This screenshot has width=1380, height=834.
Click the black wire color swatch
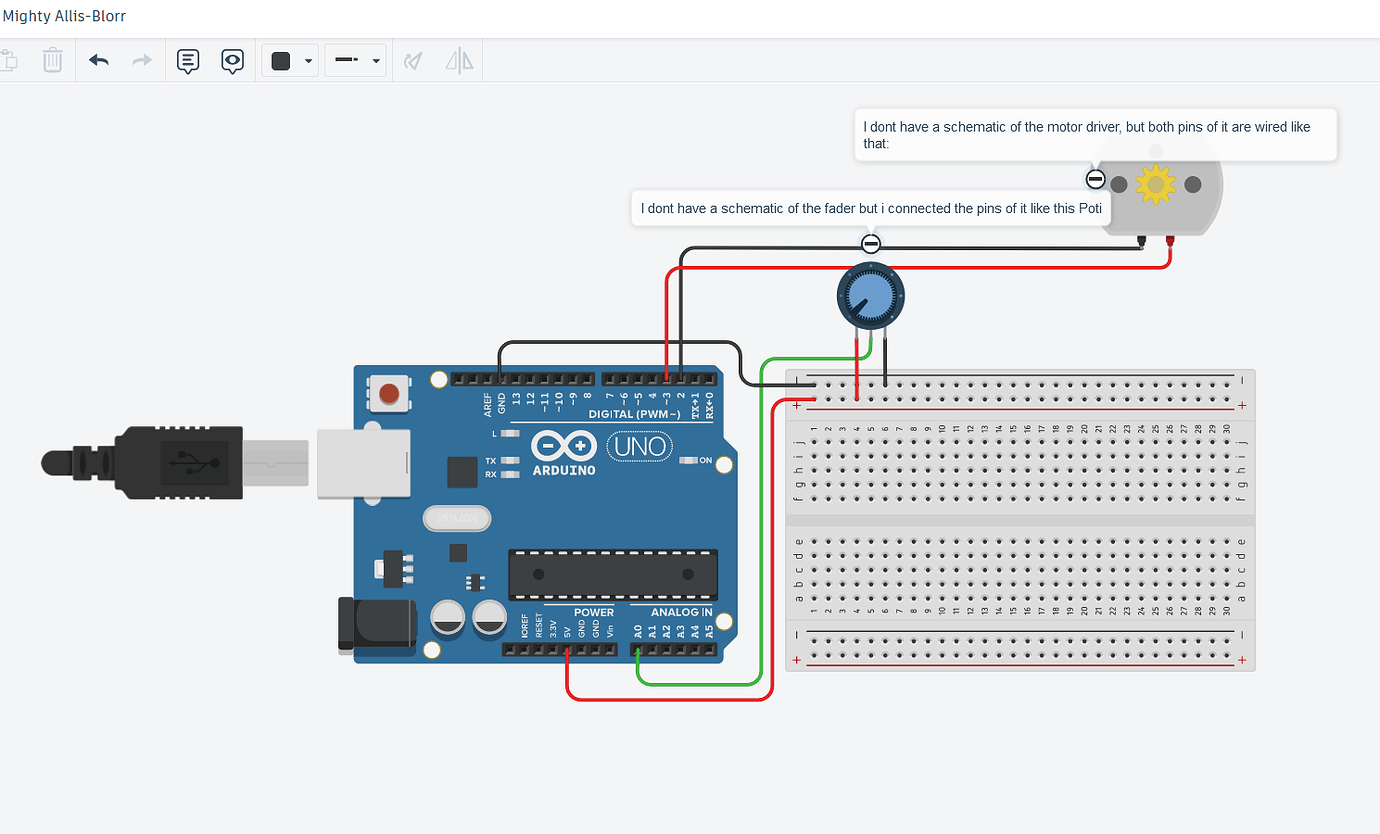point(281,61)
